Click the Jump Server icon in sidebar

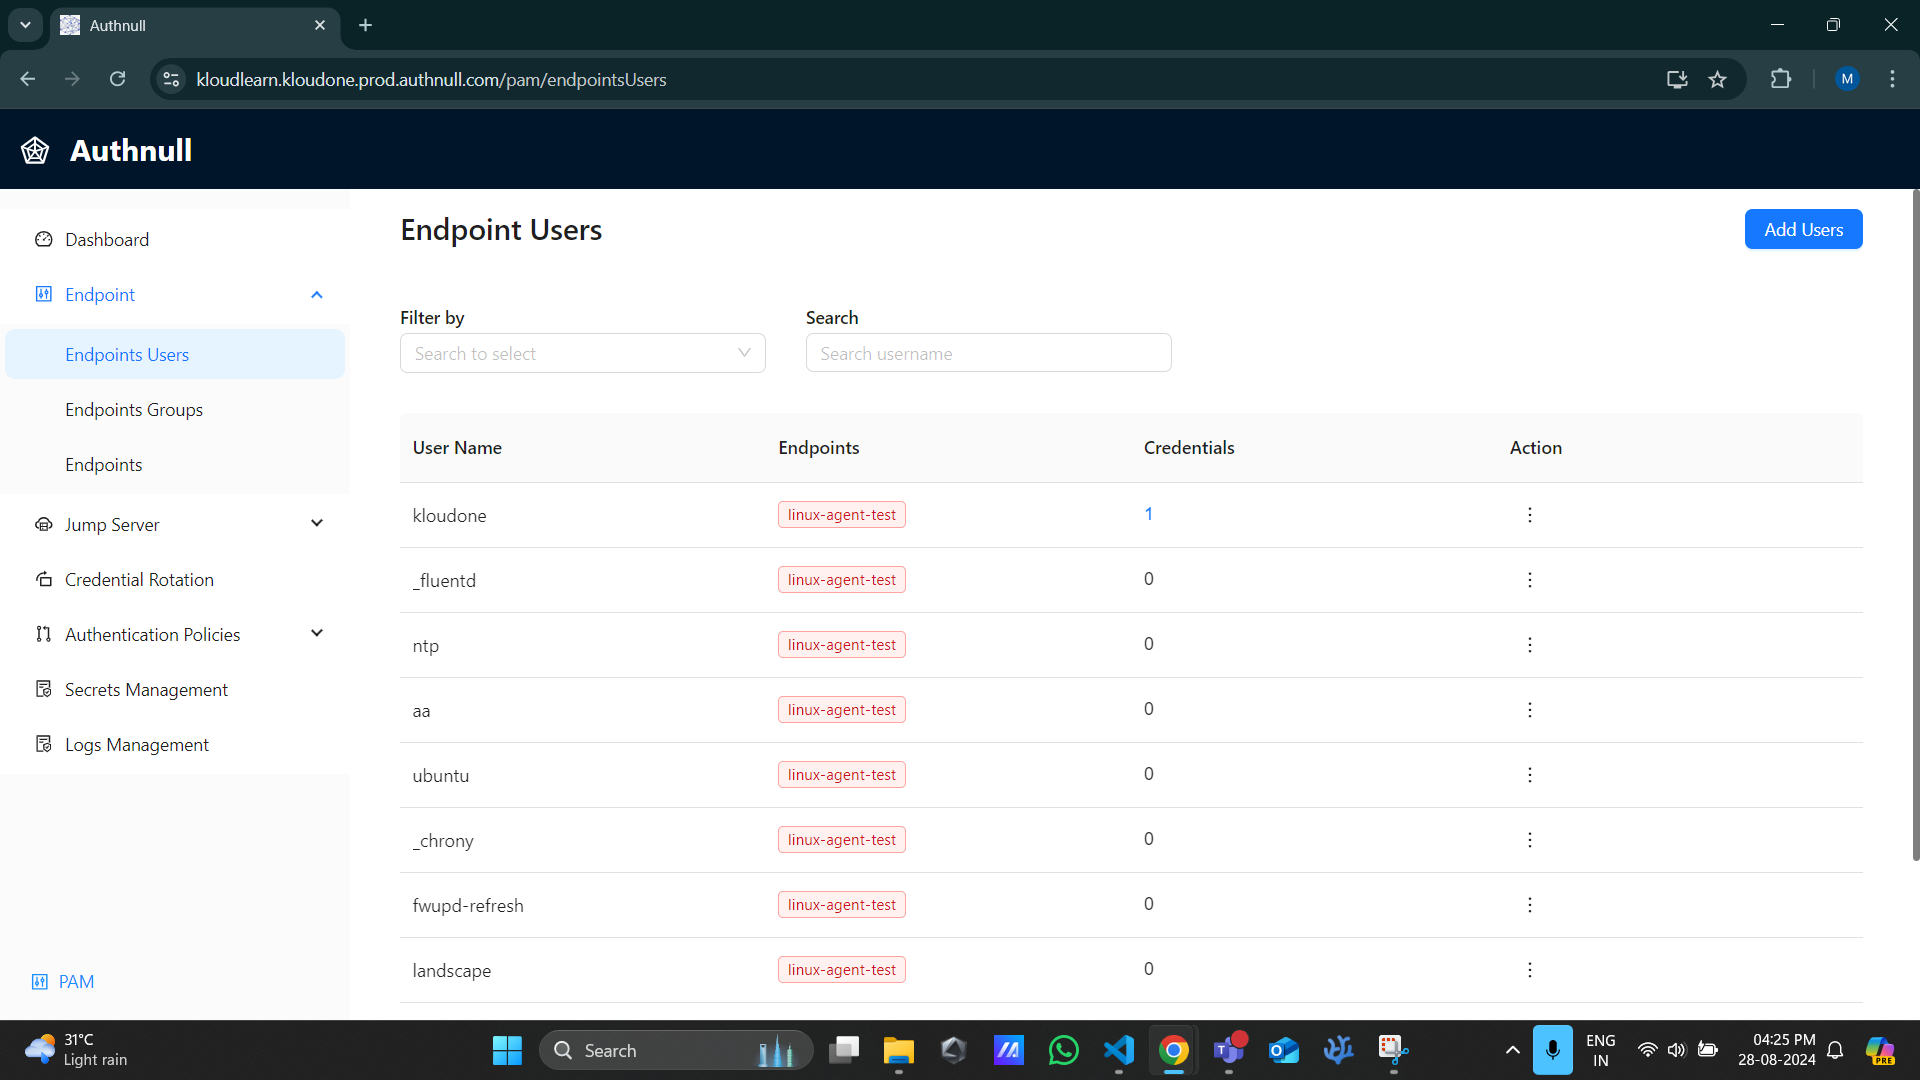click(44, 524)
